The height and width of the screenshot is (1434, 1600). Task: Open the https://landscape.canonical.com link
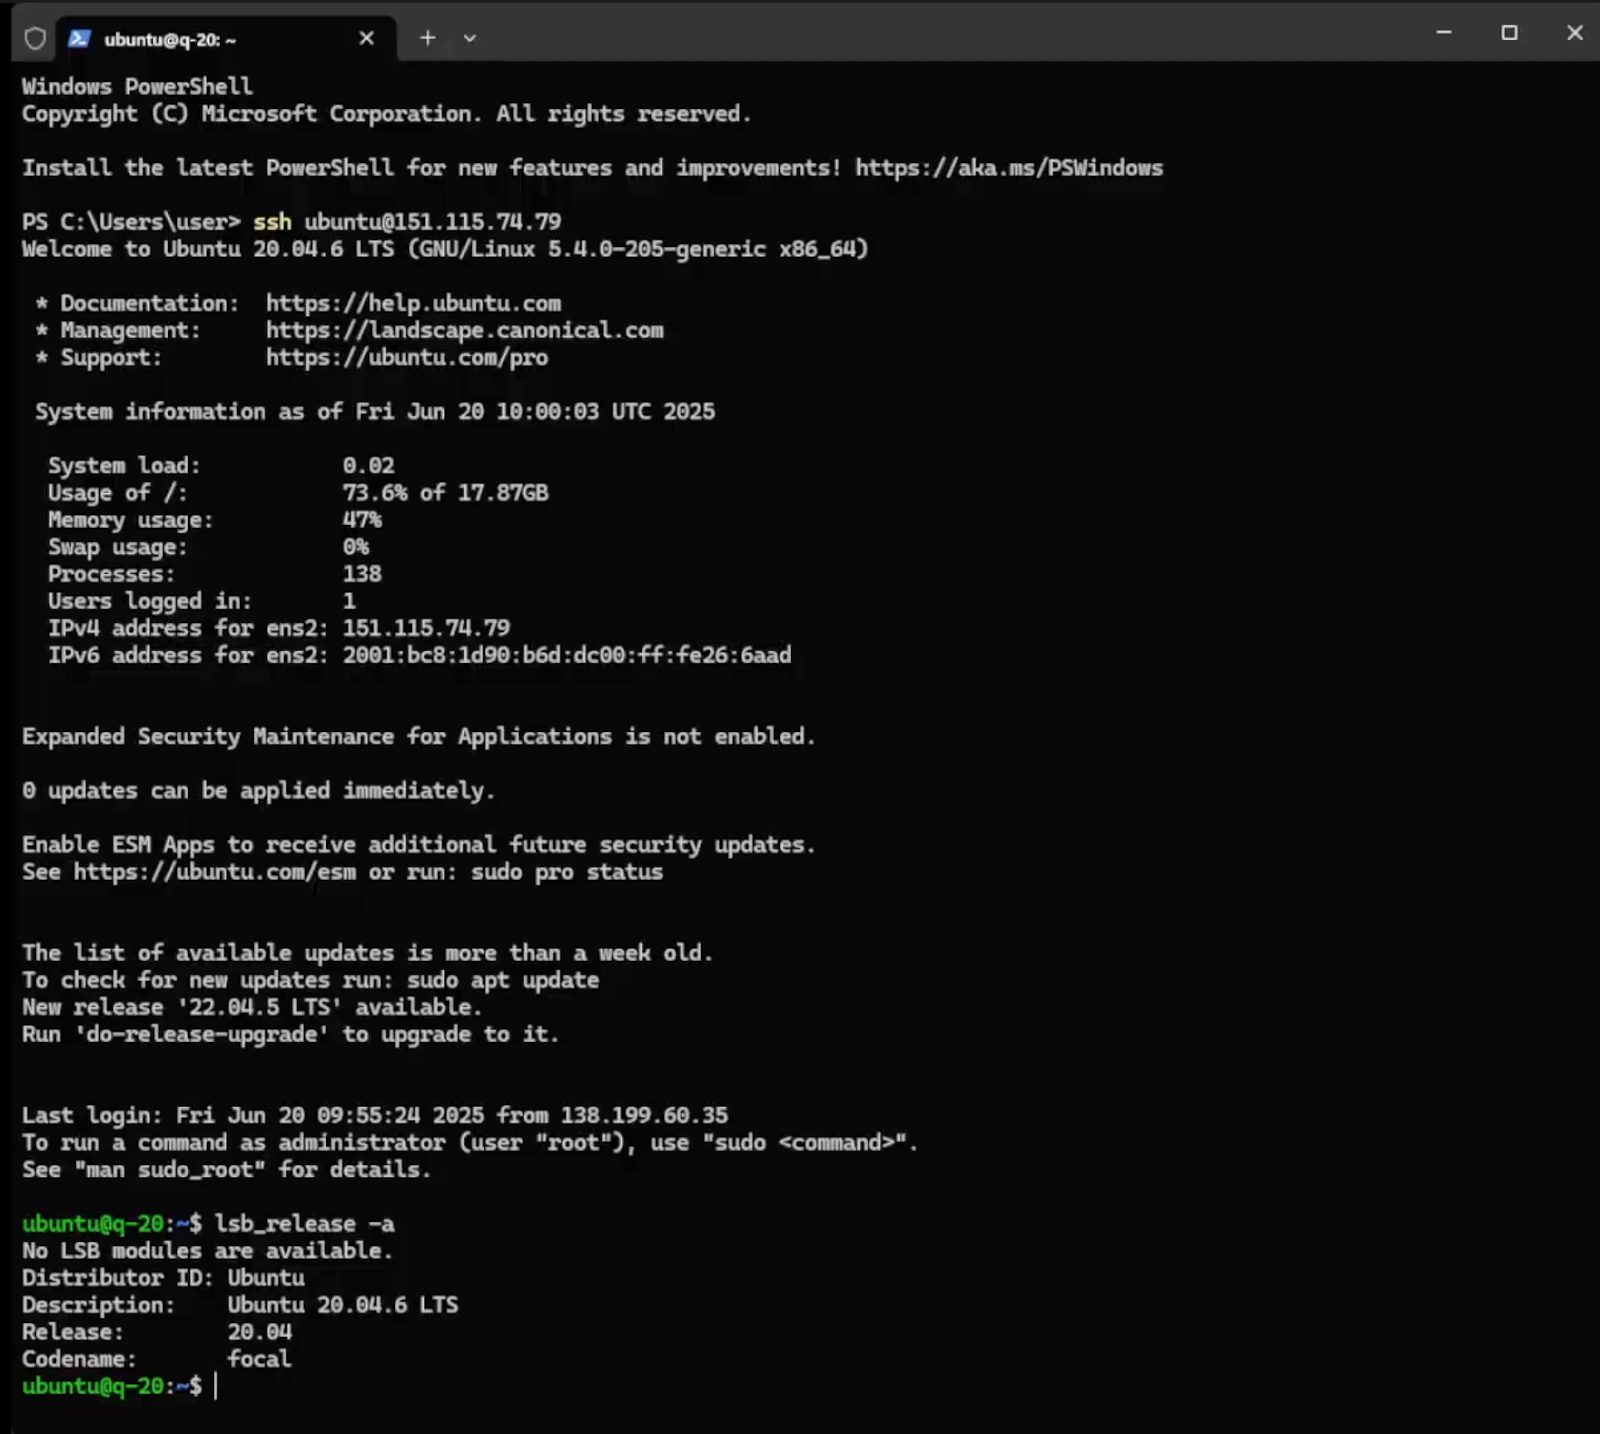click(x=465, y=330)
